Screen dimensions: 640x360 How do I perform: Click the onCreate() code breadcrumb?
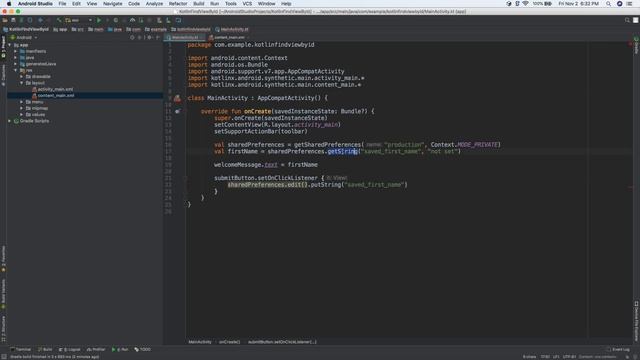tap(229, 342)
